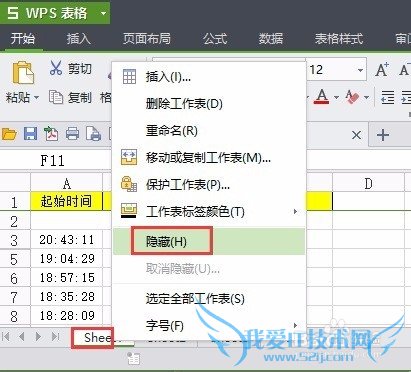Open font color dropdown arrow
411x372 pixels.
pyautogui.click(x=336, y=98)
